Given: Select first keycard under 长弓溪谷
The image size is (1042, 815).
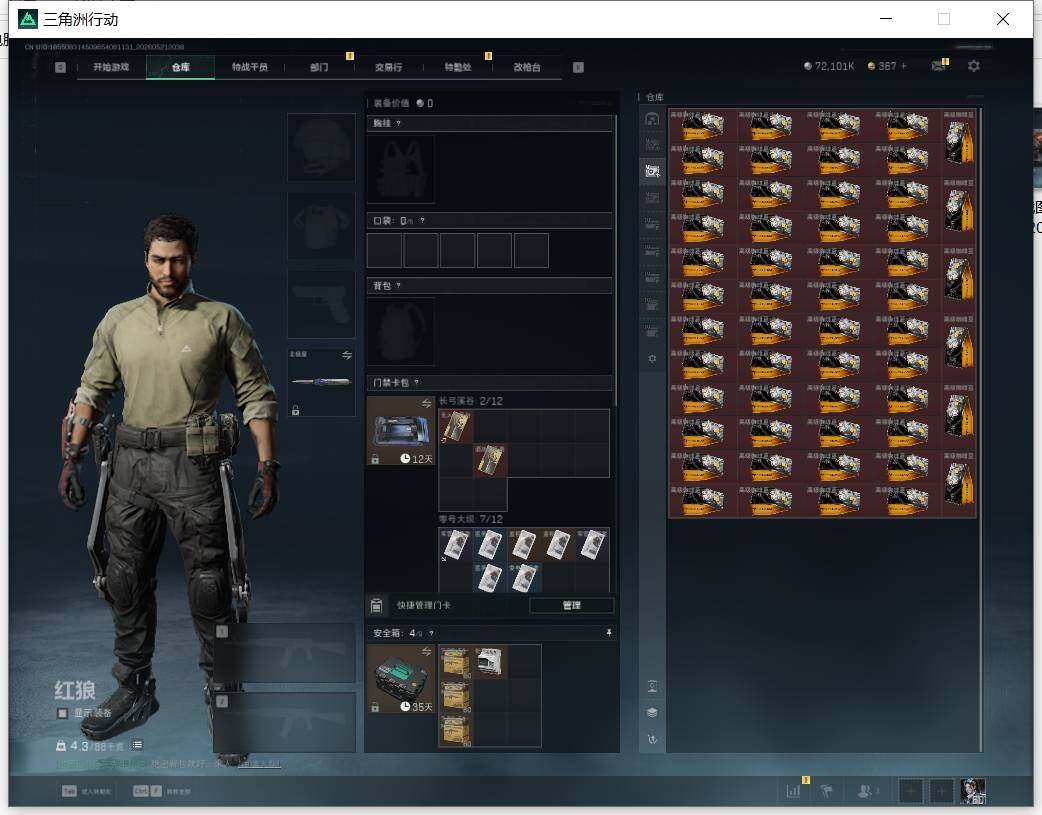Looking at the screenshot, I should (x=456, y=426).
